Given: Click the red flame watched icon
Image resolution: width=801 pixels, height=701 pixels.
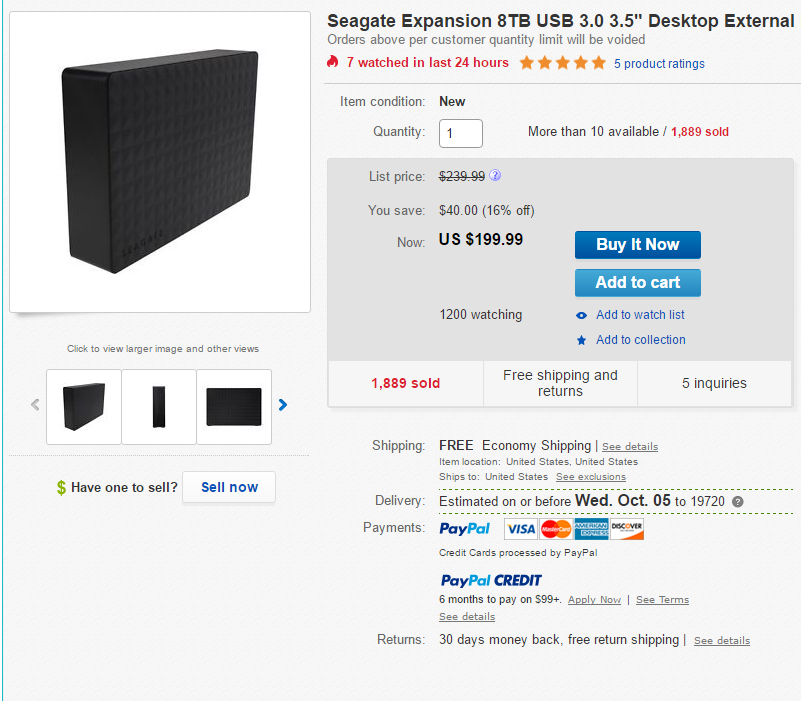Looking at the screenshot, I should 333,62.
